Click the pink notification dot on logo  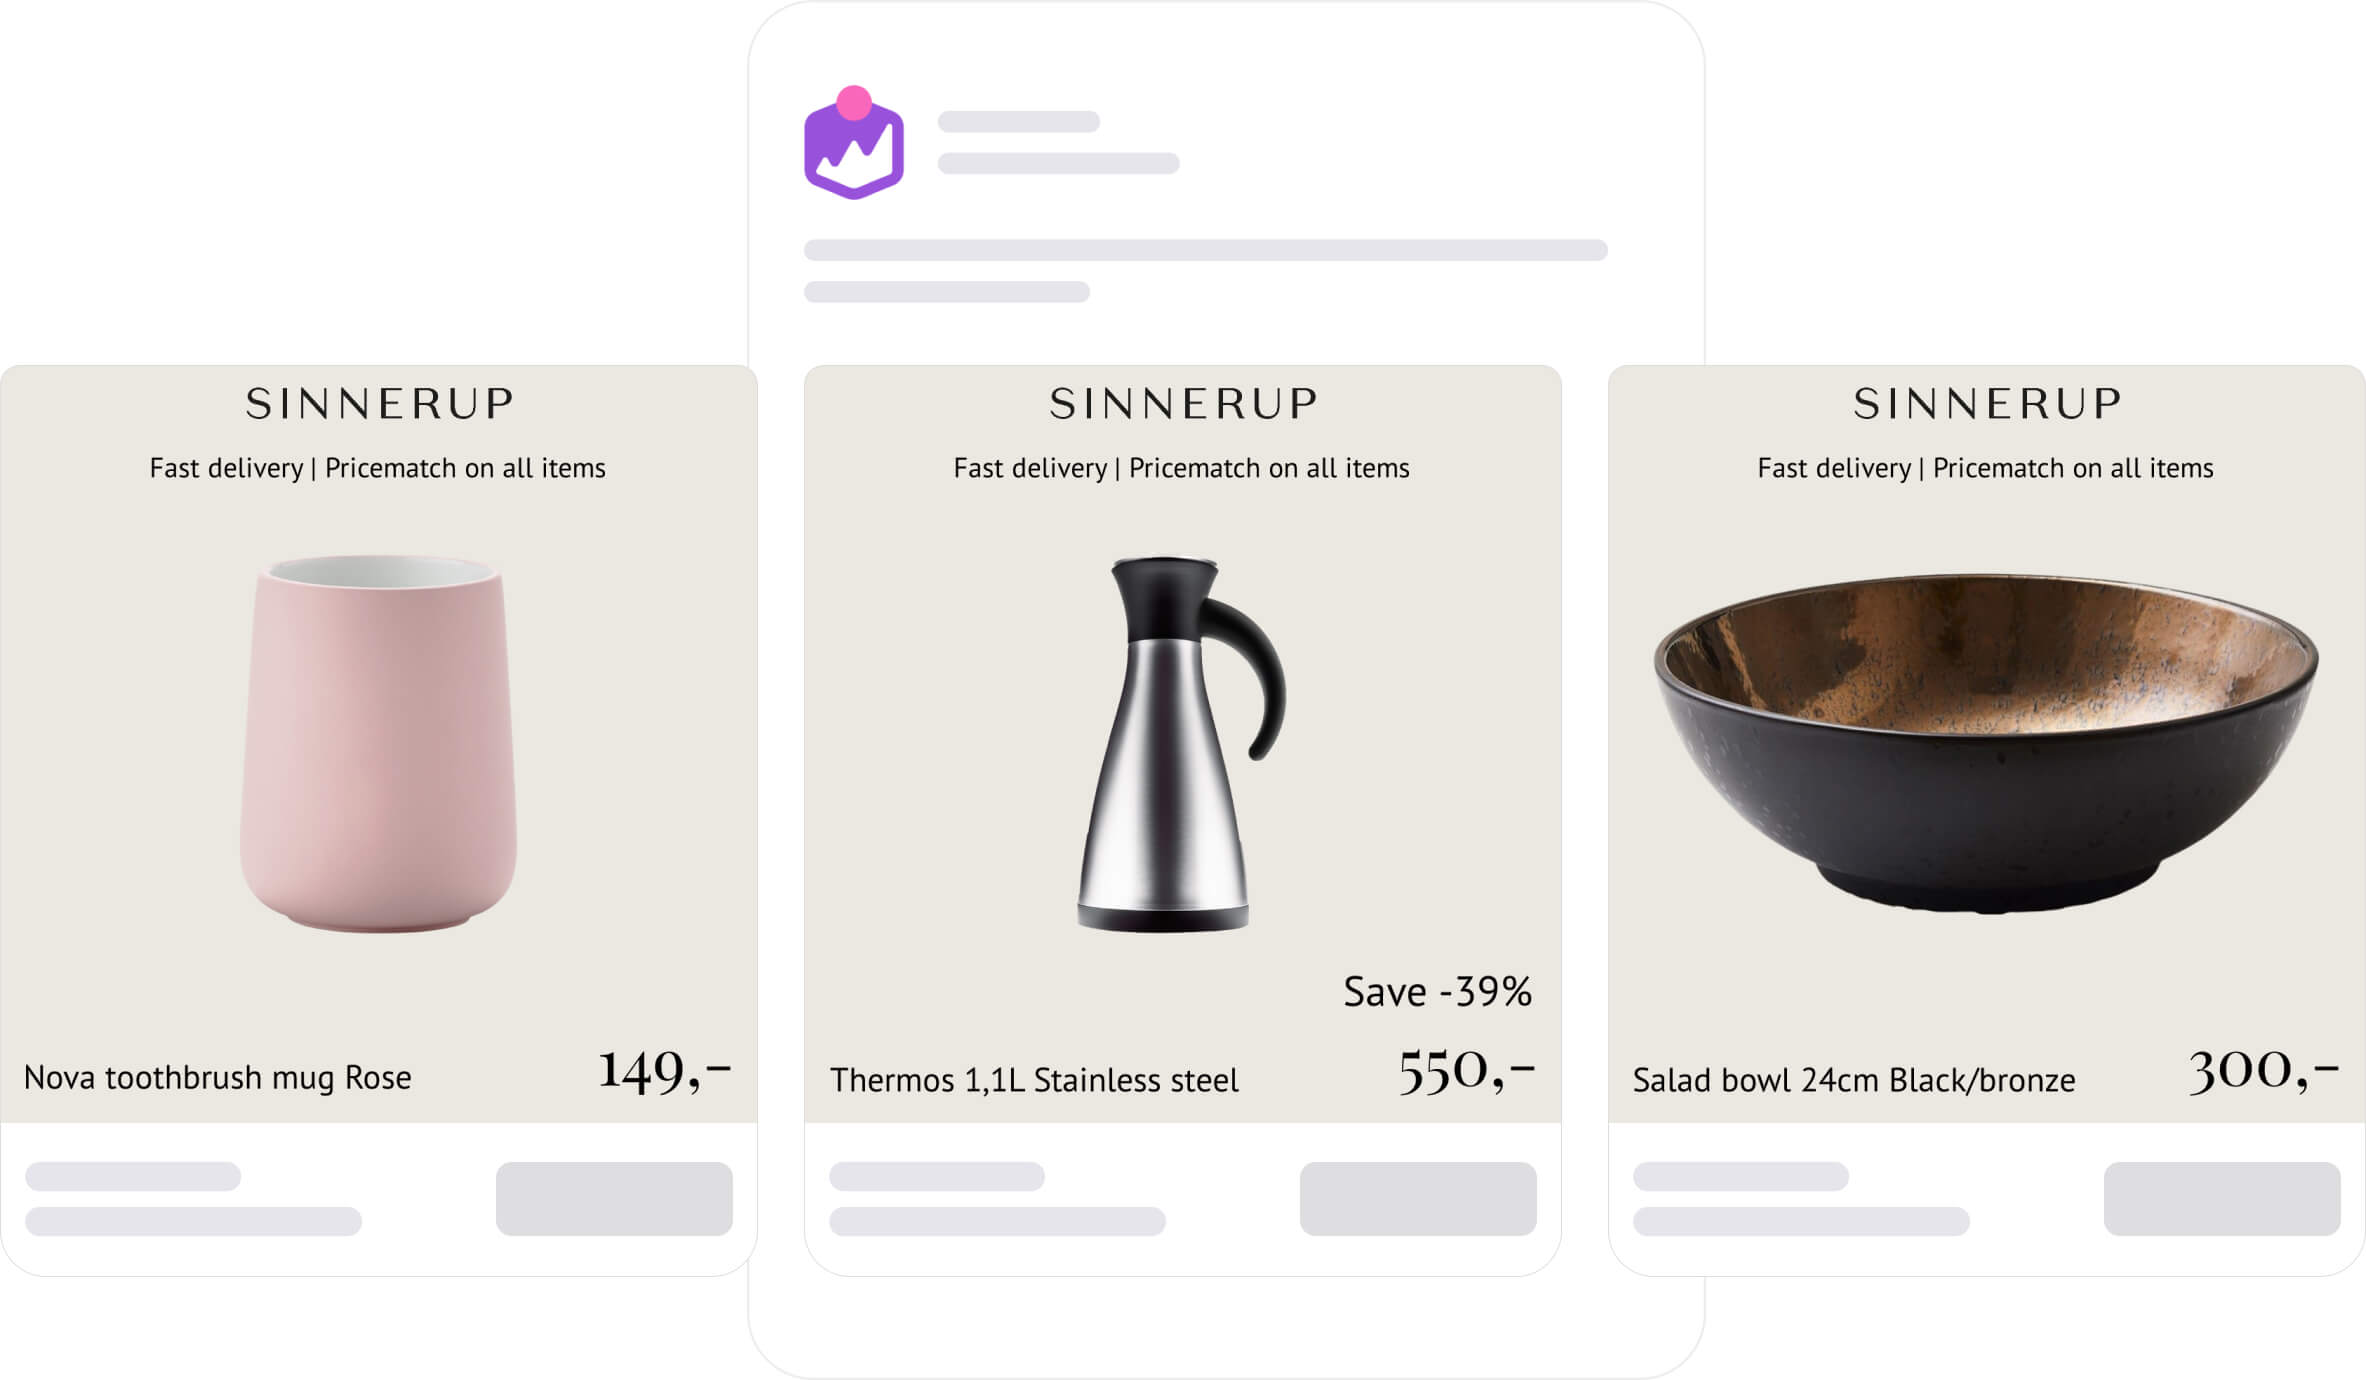tap(854, 103)
